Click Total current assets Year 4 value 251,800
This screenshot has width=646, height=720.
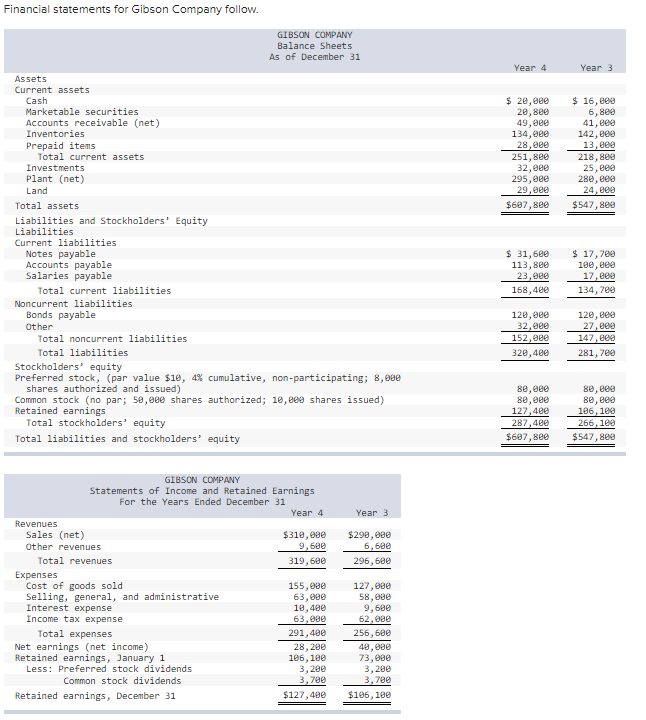(x=530, y=157)
